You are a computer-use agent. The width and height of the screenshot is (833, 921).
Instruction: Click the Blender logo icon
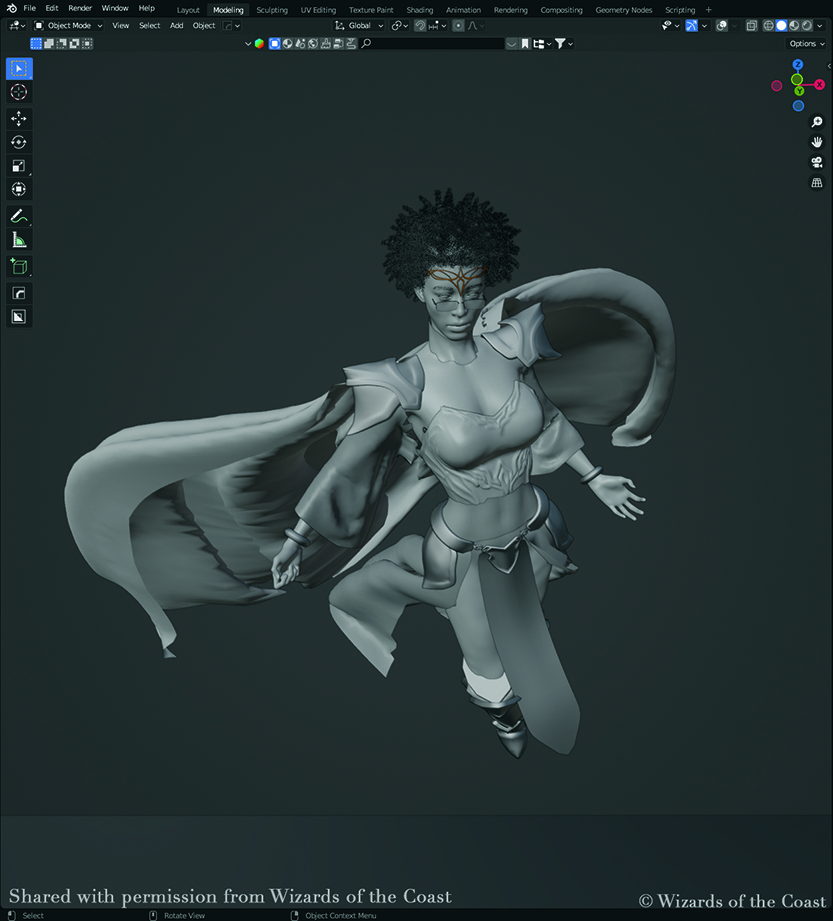coord(11,8)
